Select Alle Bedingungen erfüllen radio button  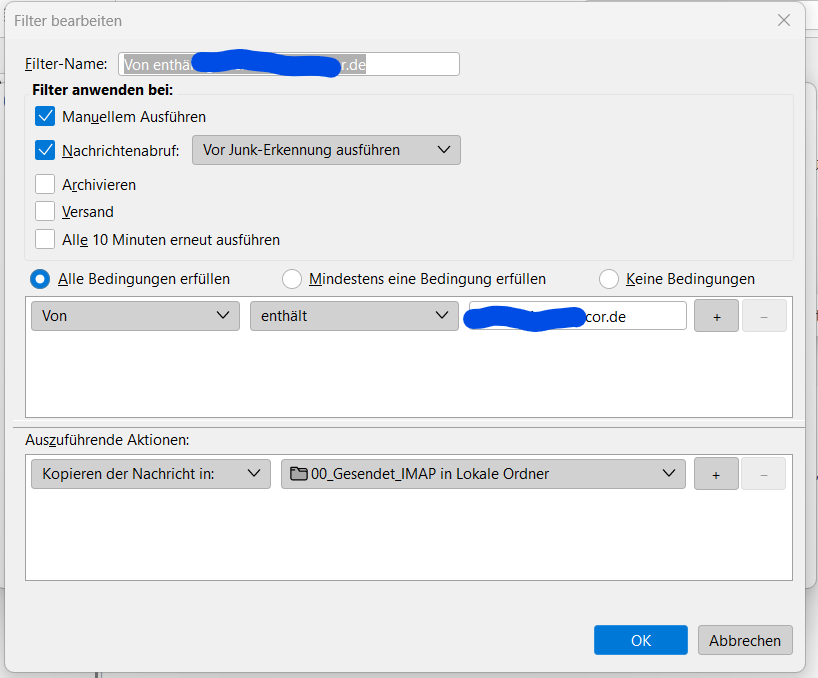40,279
